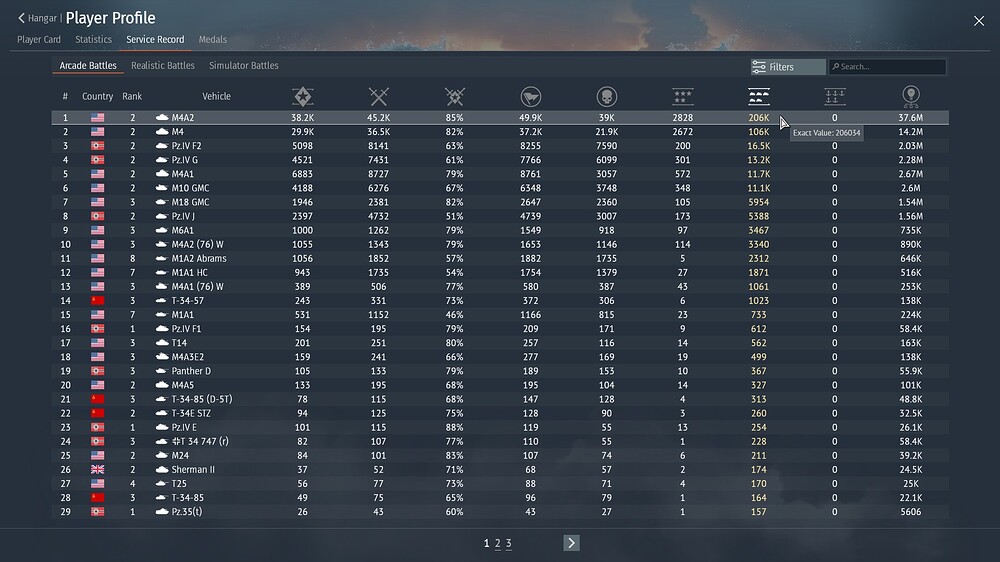Sort by the skull deaths icon
Screen dimensions: 1000x562
tap(607, 96)
